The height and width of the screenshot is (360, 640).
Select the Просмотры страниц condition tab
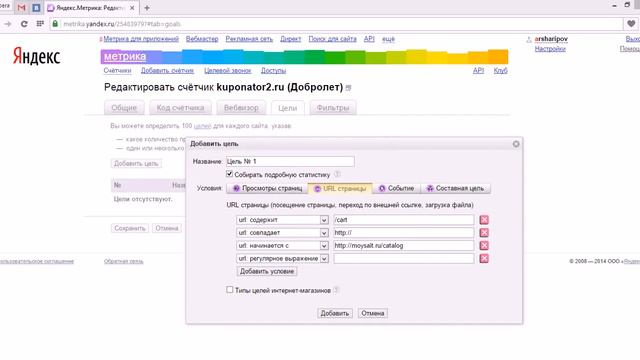[x=267, y=188]
